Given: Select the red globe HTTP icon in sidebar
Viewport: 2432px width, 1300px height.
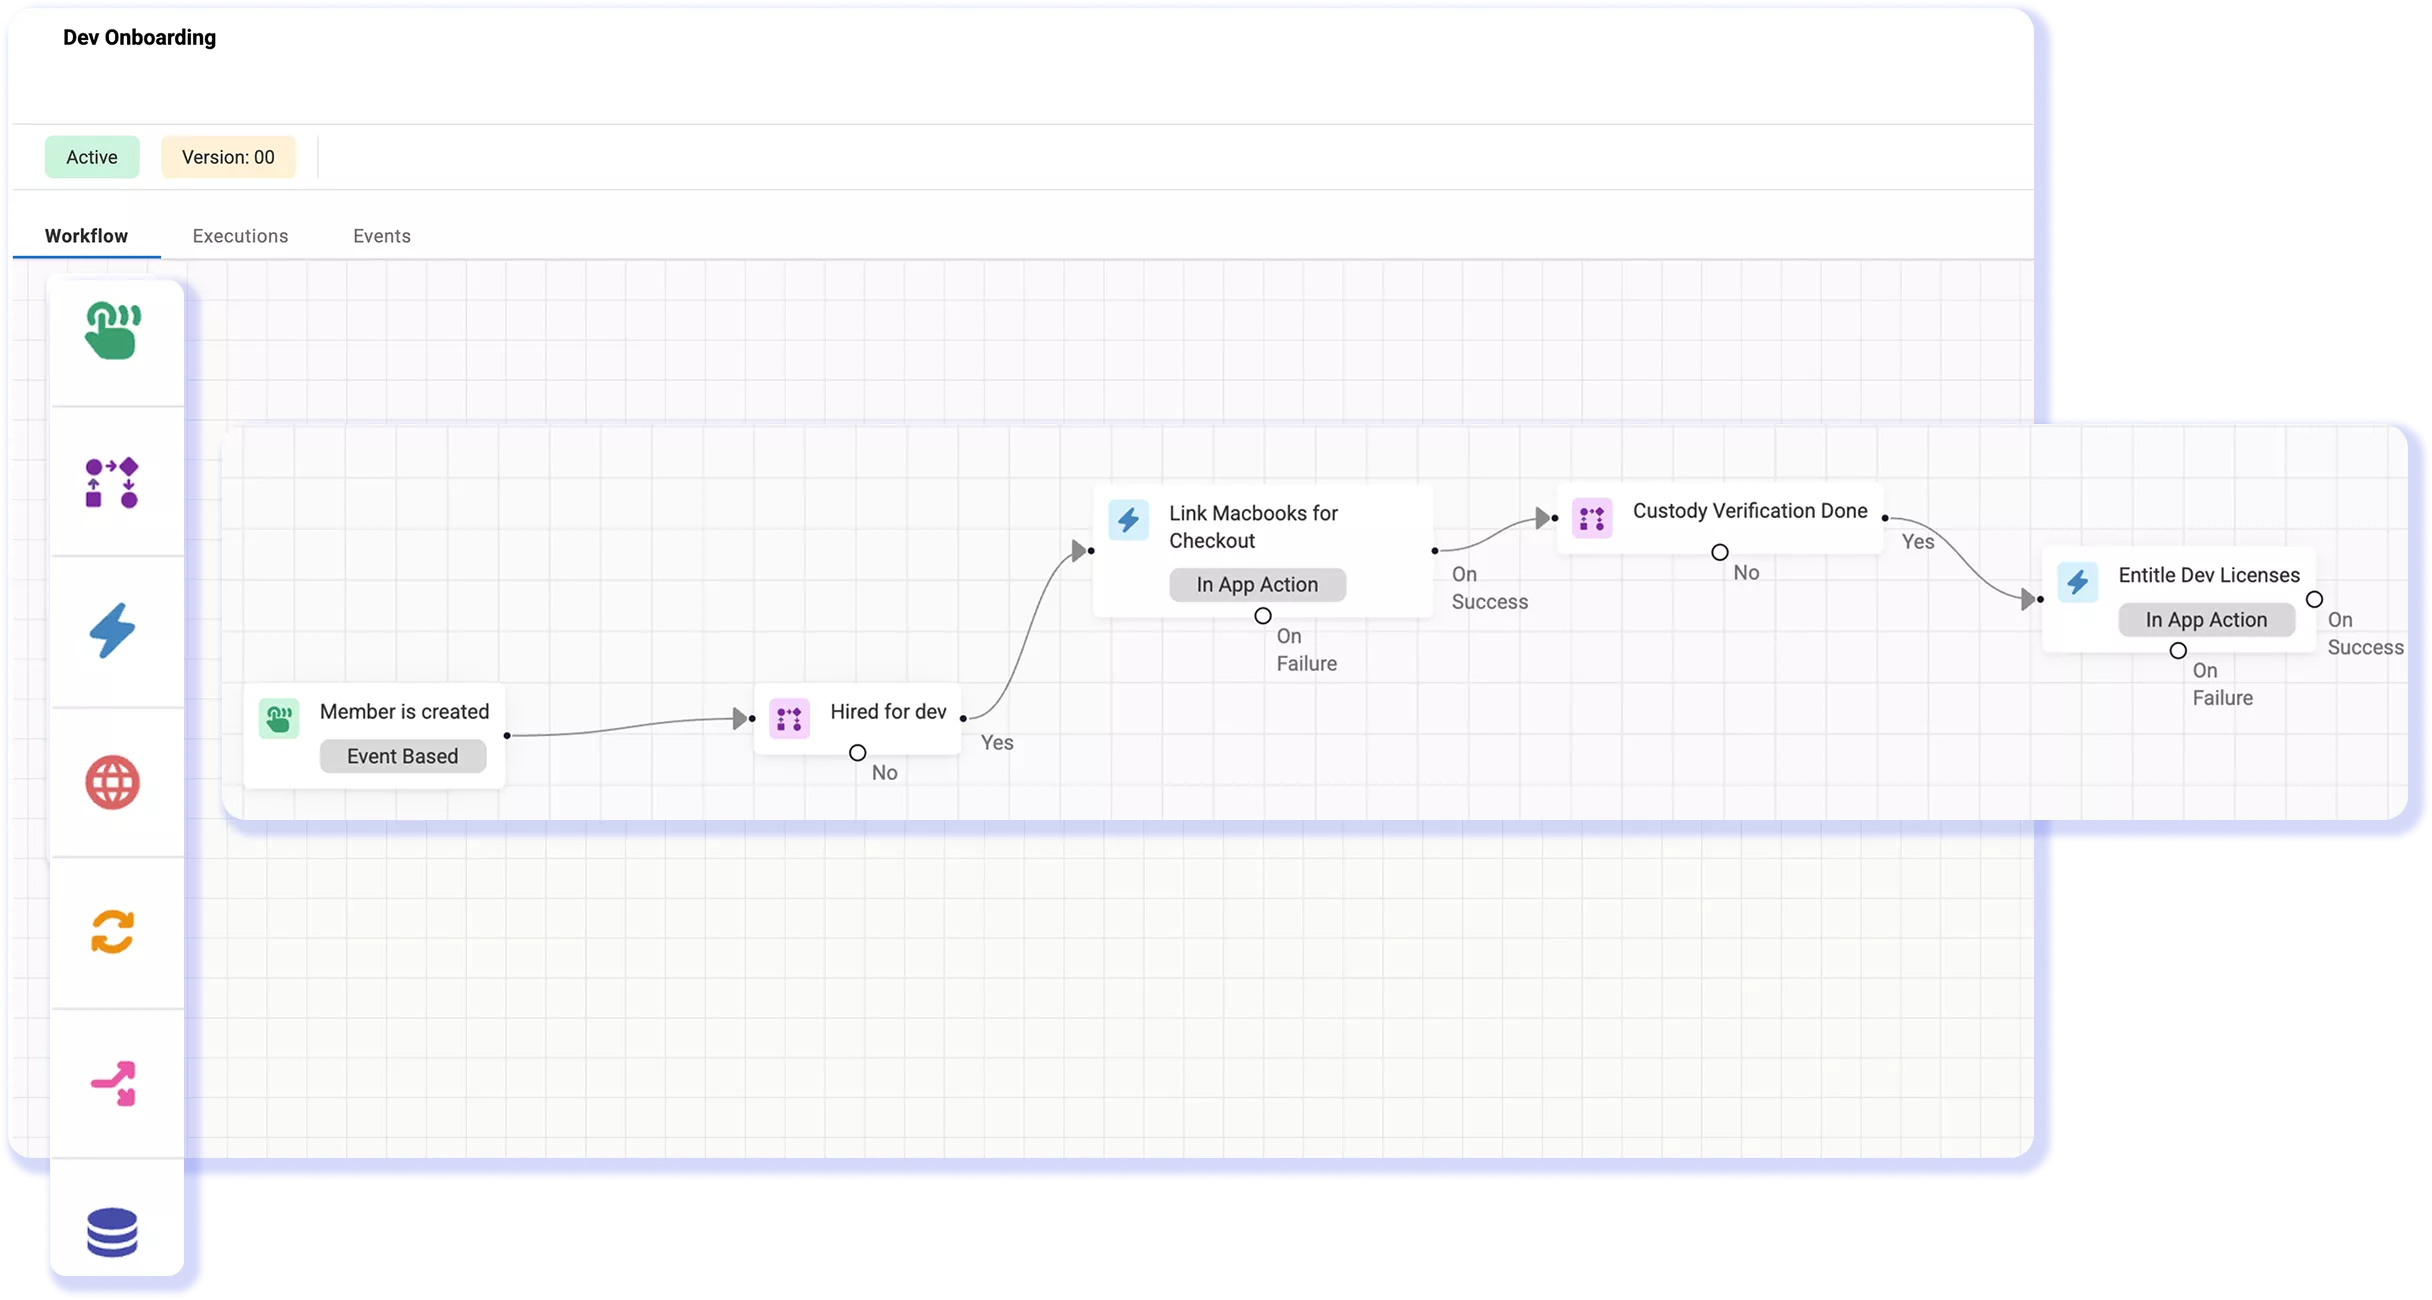Looking at the screenshot, I should click(x=112, y=782).
